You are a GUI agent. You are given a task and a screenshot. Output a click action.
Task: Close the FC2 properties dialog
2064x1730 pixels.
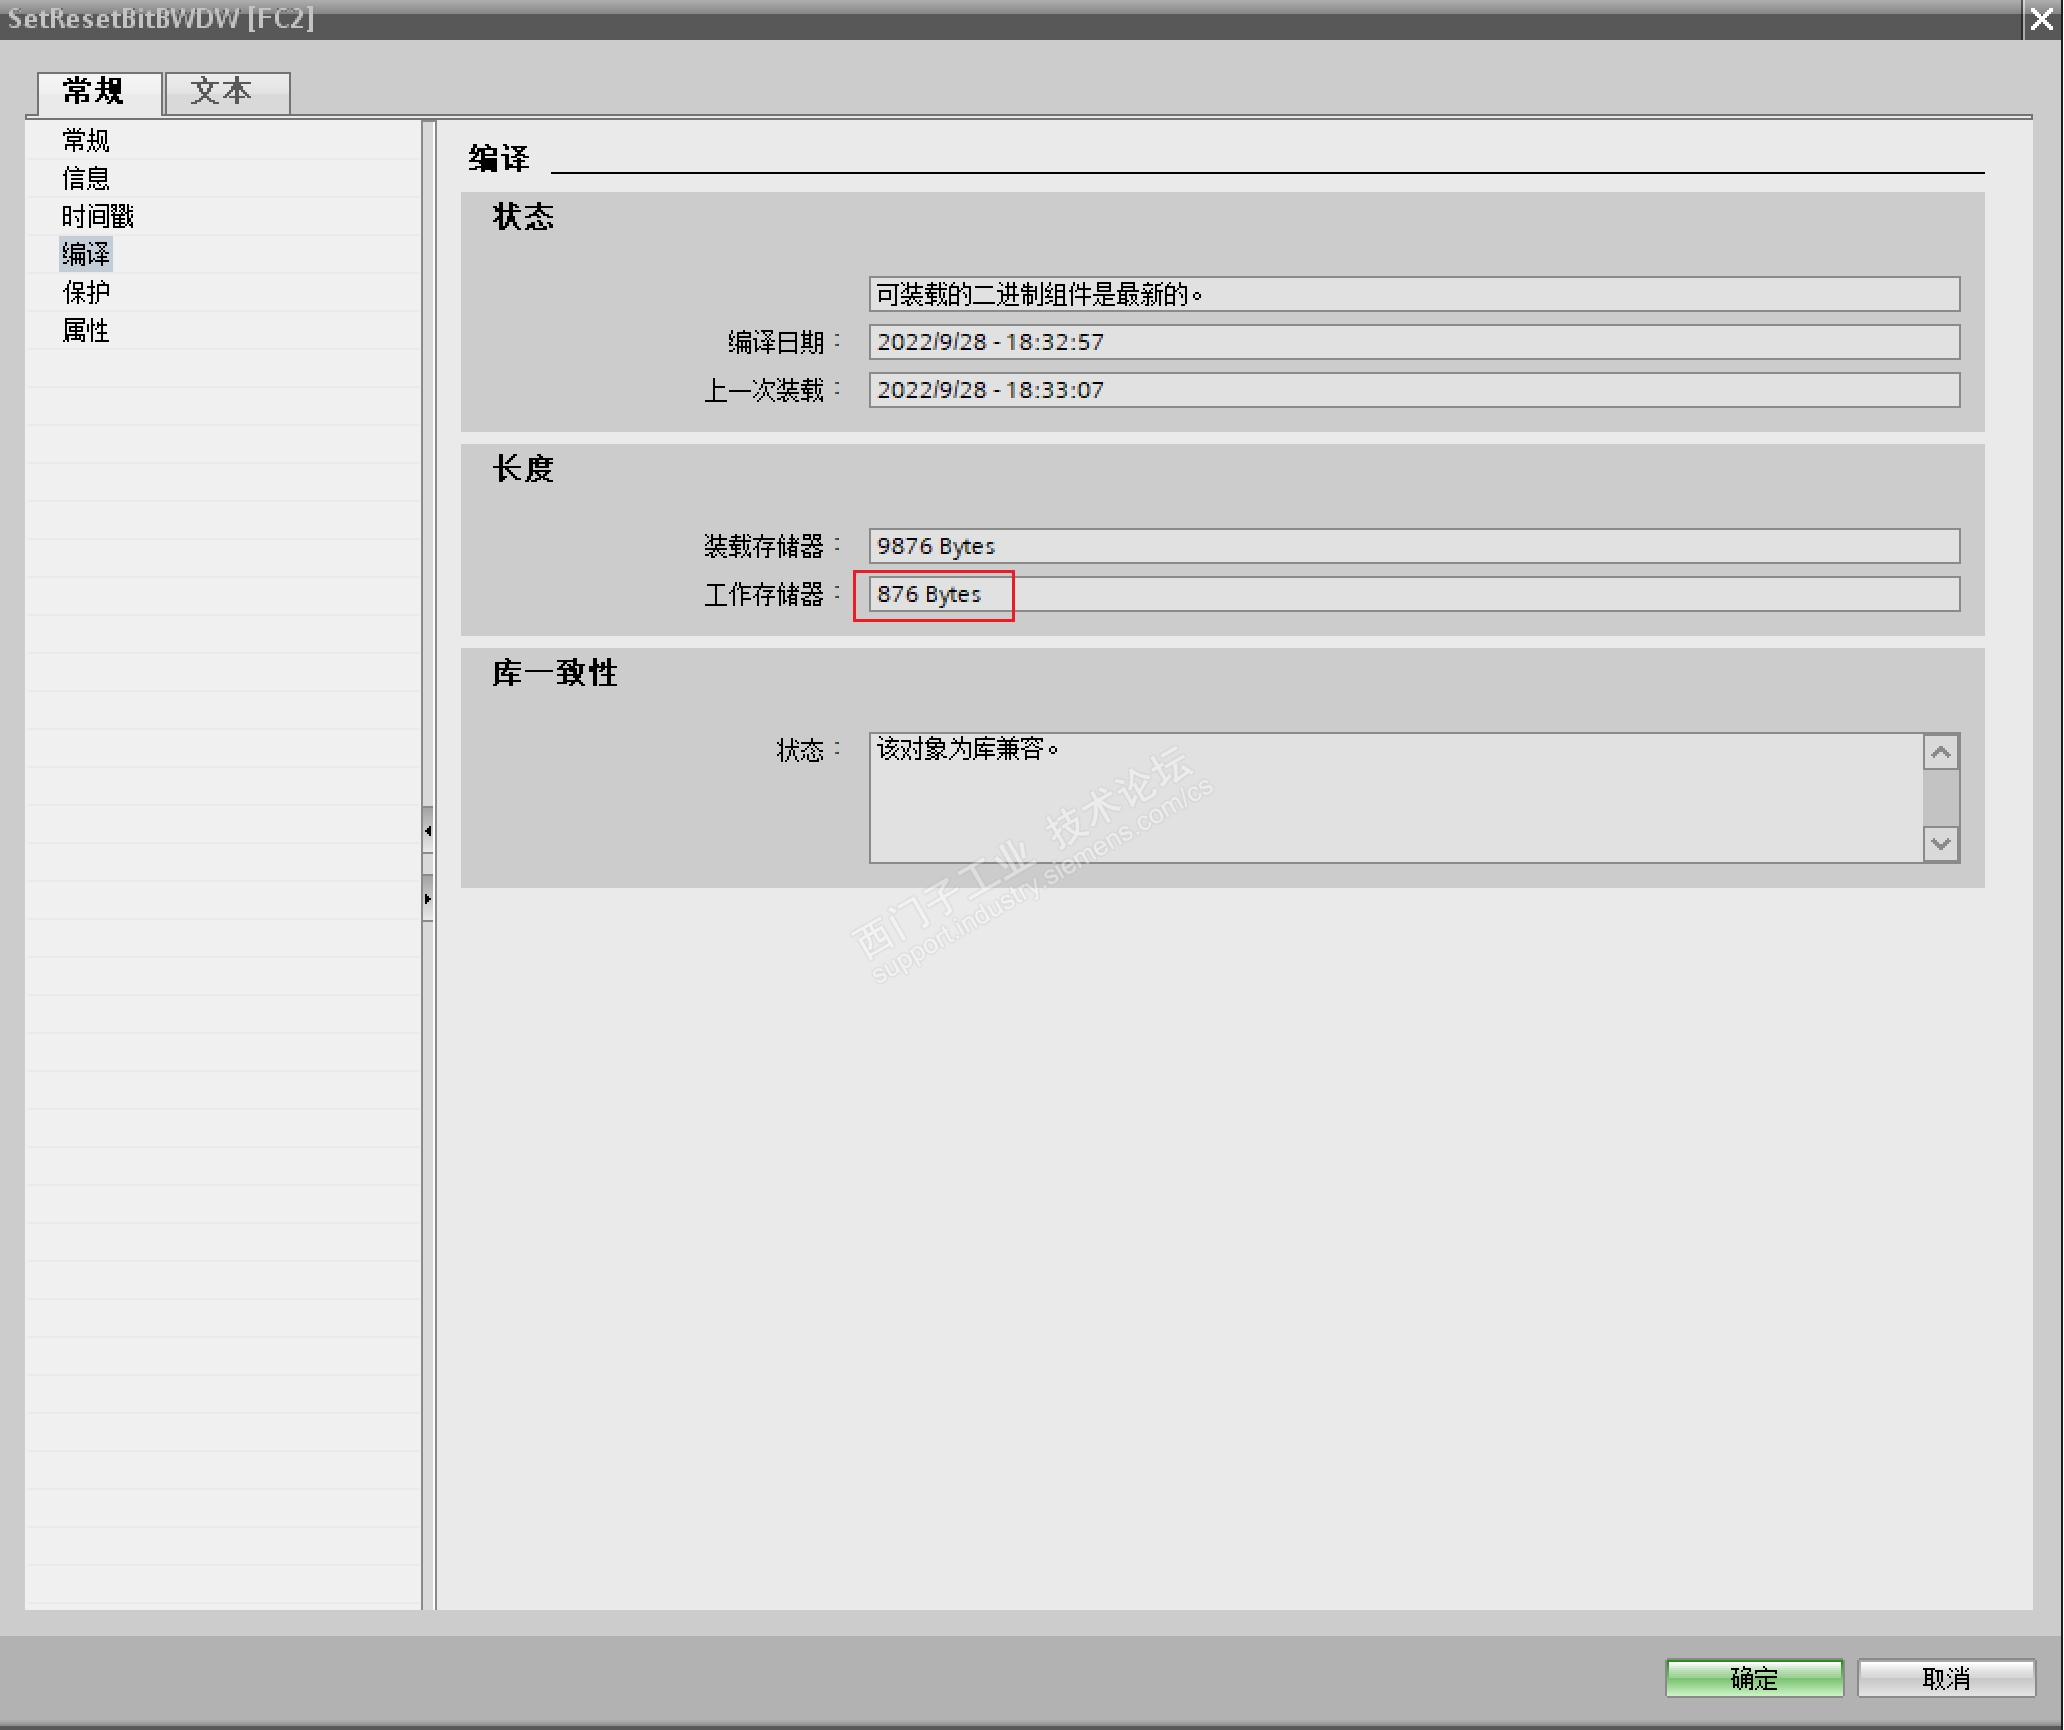pos(2042,19)
